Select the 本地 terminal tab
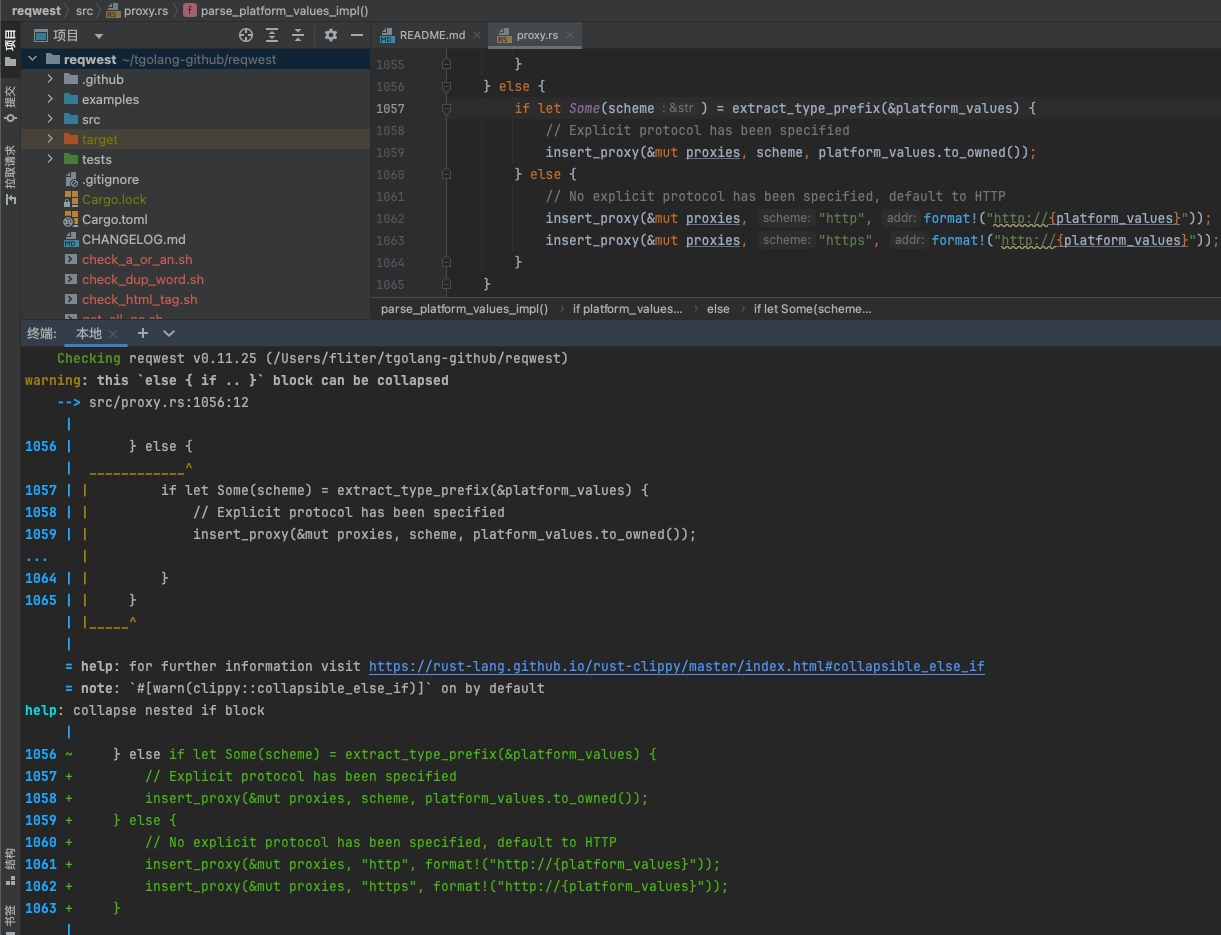The height and width of the screenshot is (935, 1221). (88, 333)
